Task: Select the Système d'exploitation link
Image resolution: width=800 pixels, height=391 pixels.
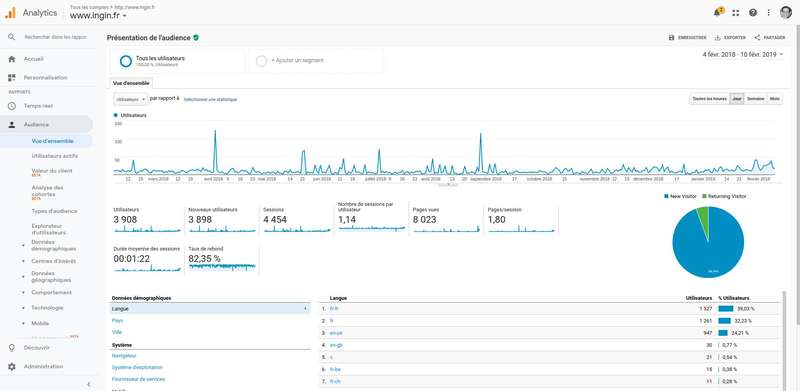Action: click(137, 368)
